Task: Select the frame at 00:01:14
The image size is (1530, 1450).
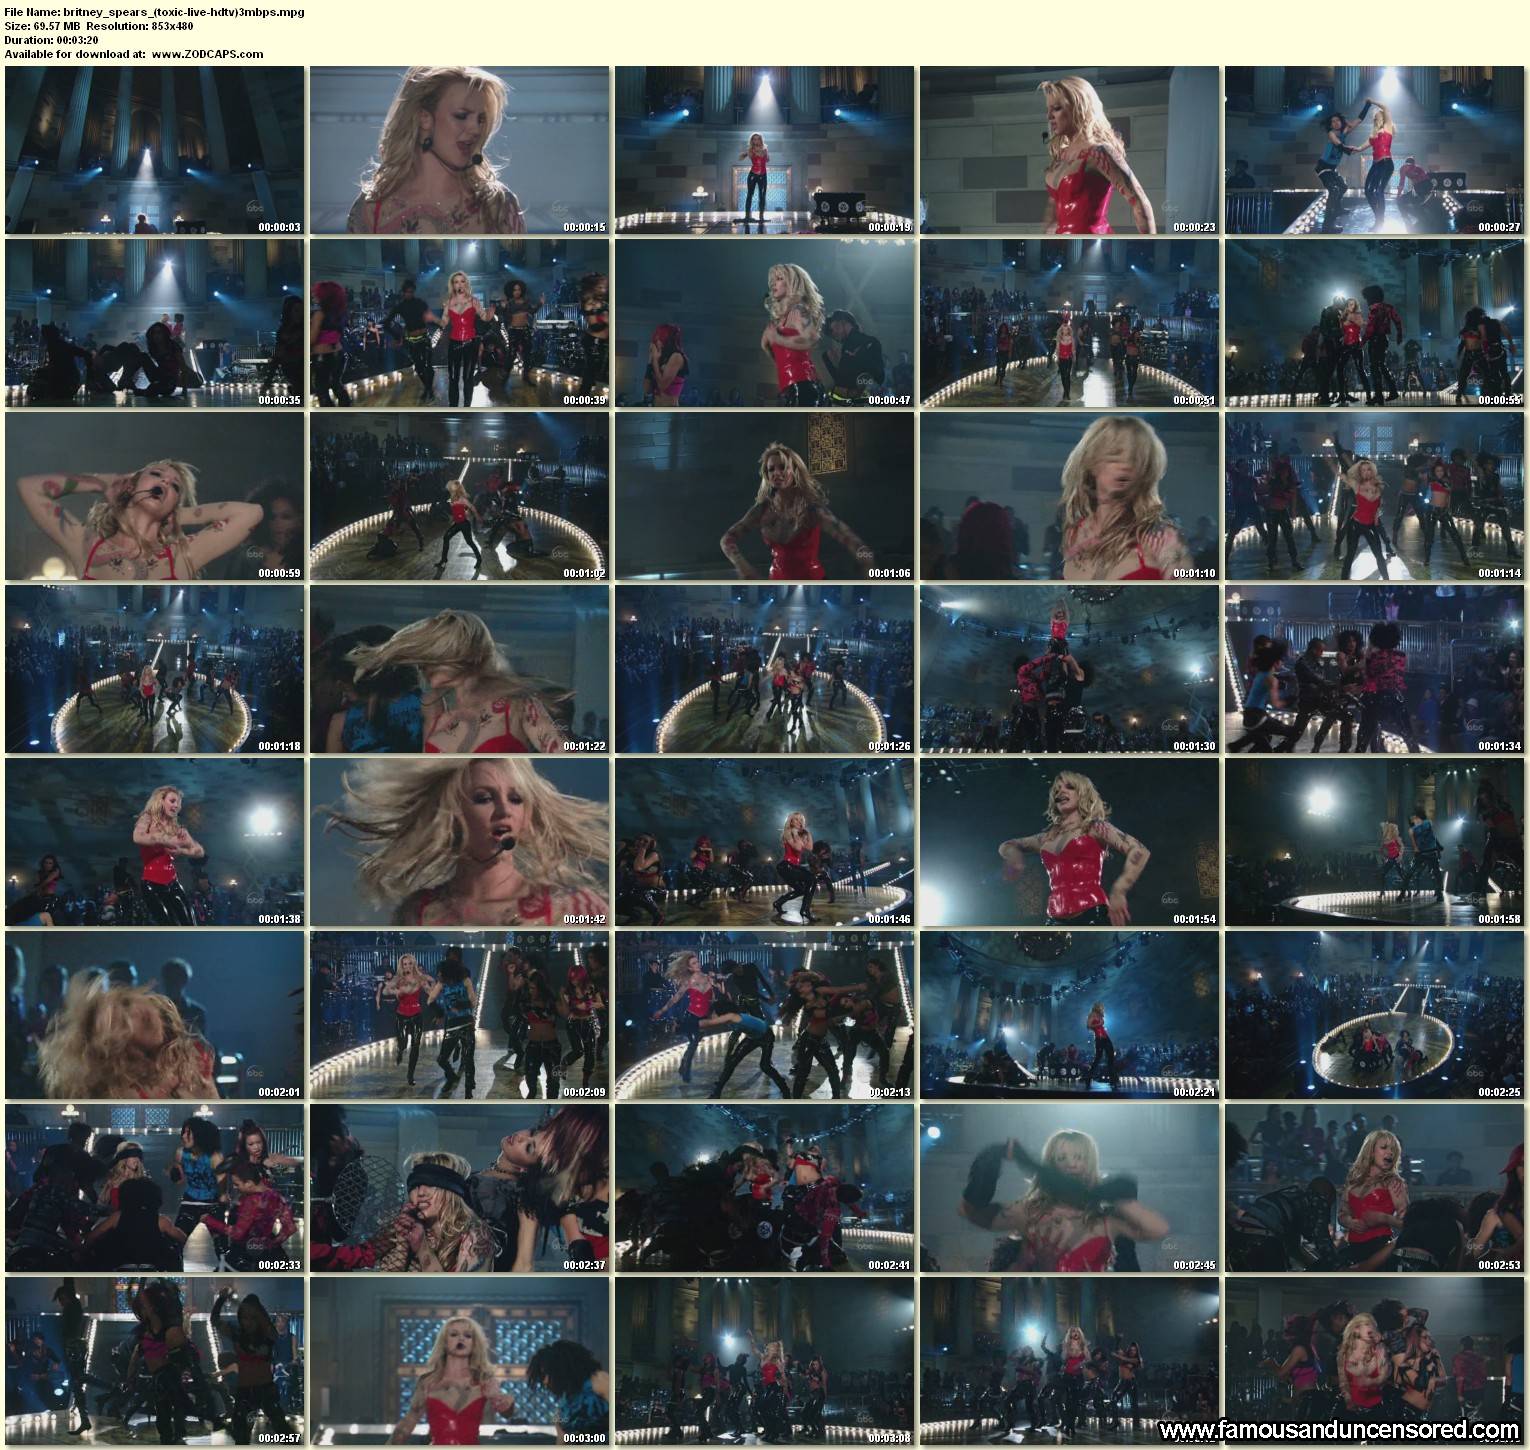Action: pos(1374,496)
